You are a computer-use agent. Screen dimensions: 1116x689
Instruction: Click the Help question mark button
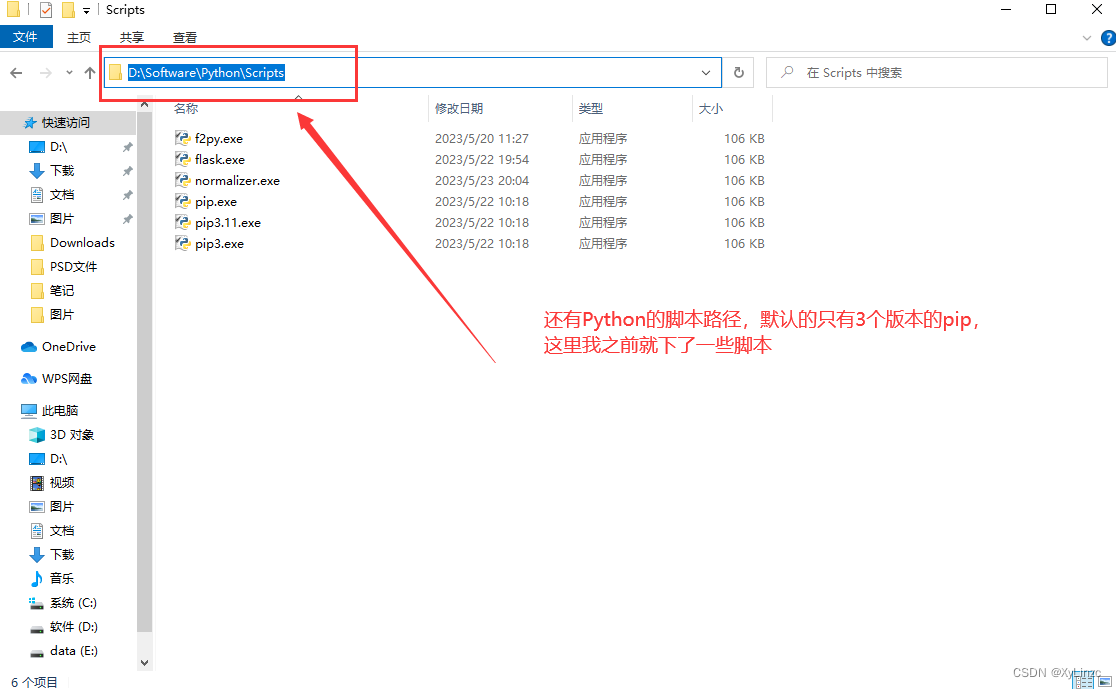pos(1110,37)
